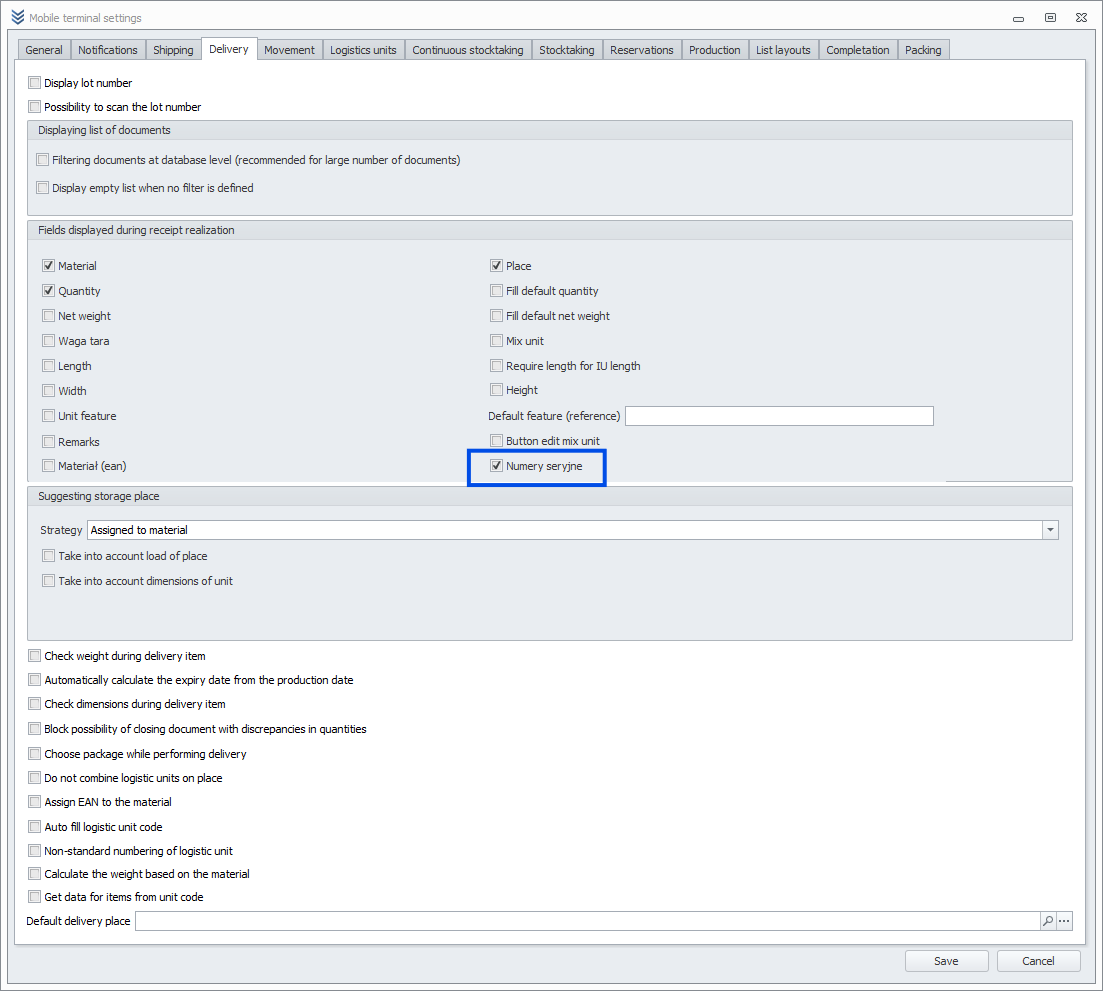This screenshot has height=991, width=1103.
Task: Open the Packing tab
Action: click(x=923, y=50)
